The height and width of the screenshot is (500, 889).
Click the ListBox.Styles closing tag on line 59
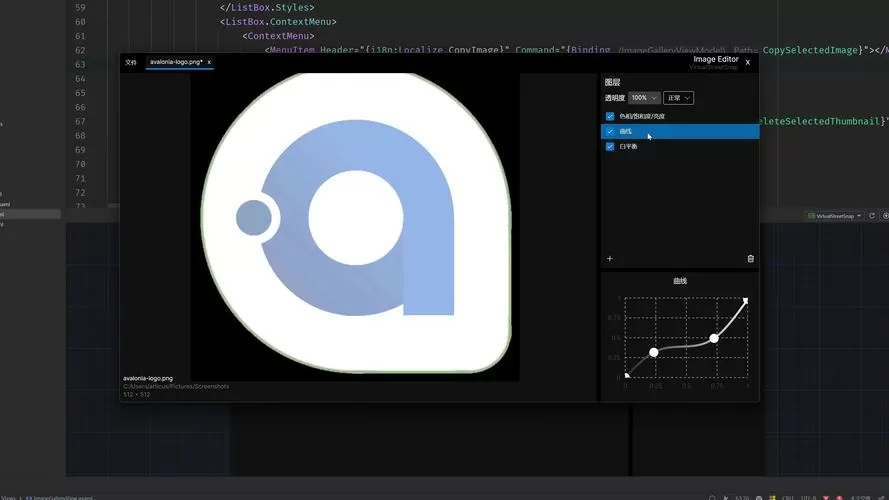tap(267, 7)
